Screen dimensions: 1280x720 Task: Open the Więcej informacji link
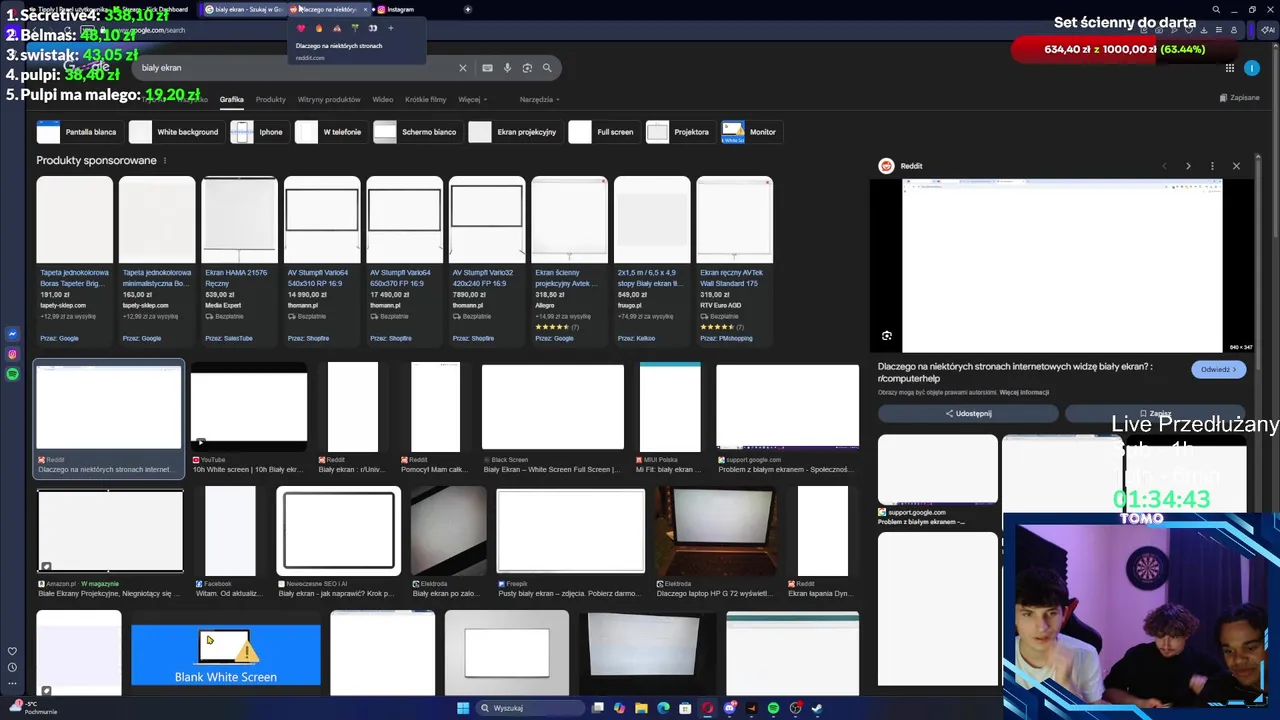pos(1024,392)
